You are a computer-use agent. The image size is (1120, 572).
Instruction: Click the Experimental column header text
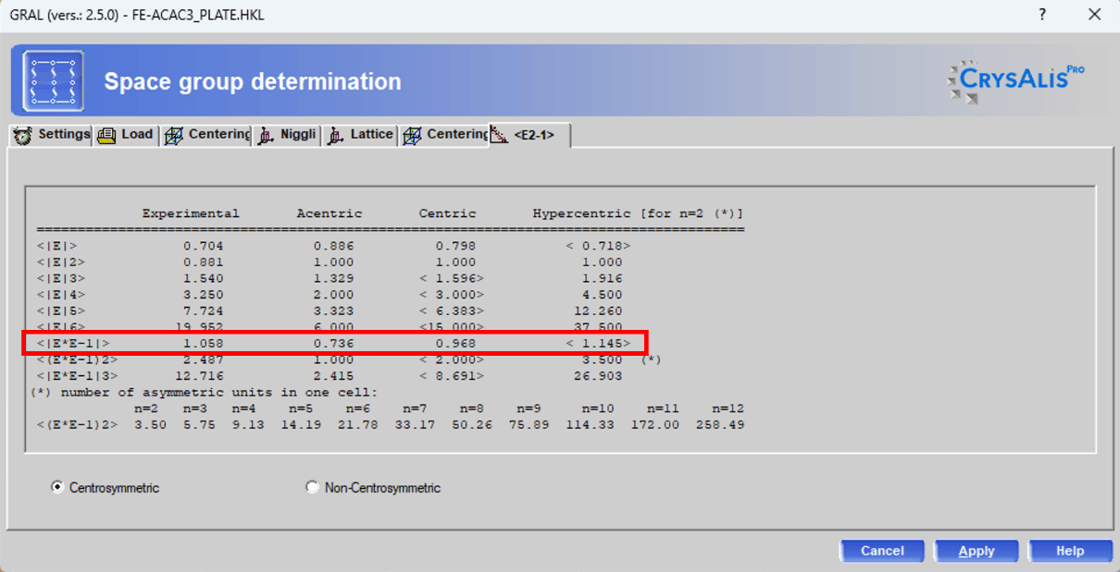coord(190,213)
